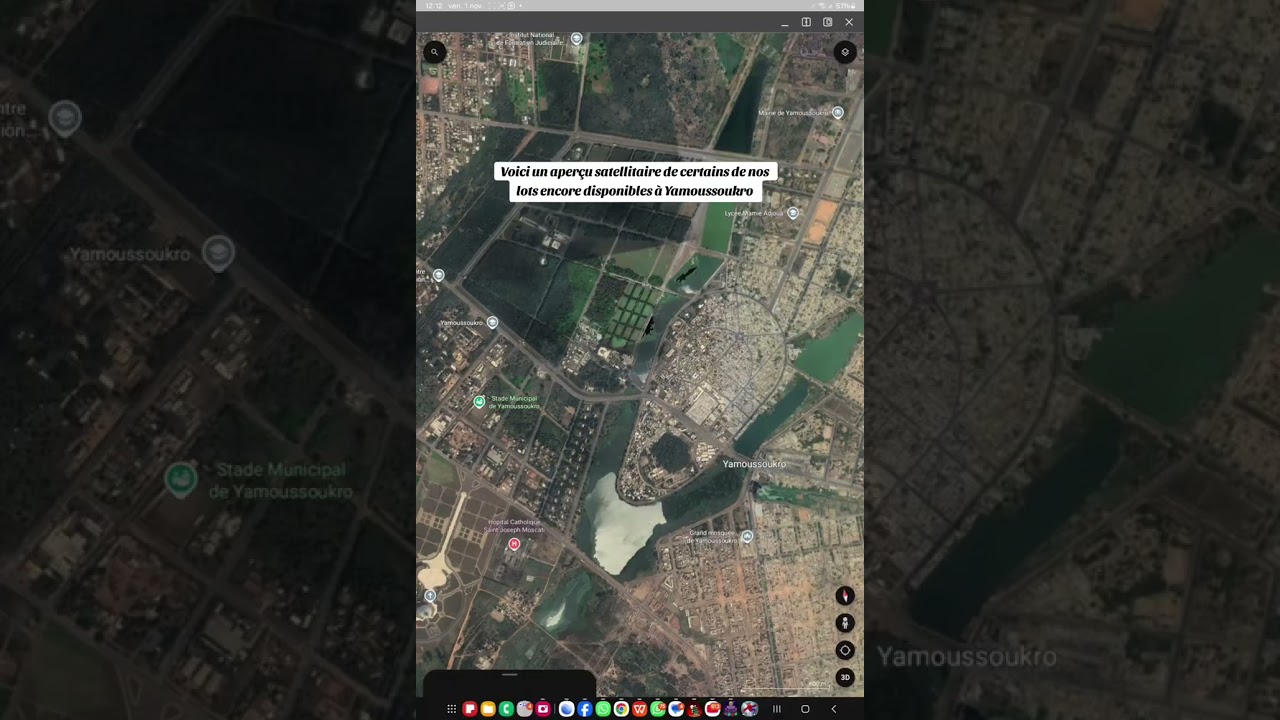Center map on my location
Screen dimensions: 1280x720
click(845, 650)
